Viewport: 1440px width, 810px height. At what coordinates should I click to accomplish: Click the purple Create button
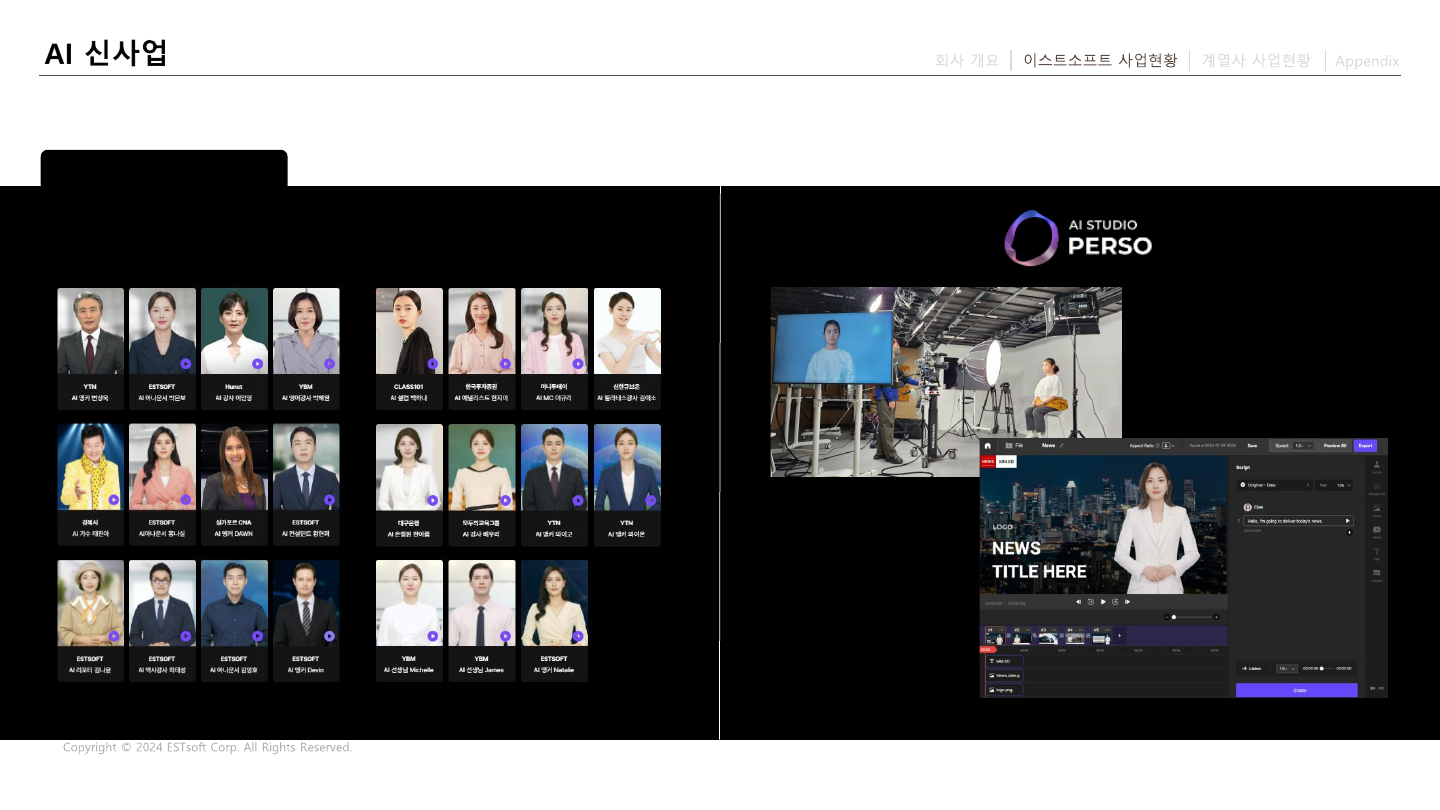pos(1297,690)
